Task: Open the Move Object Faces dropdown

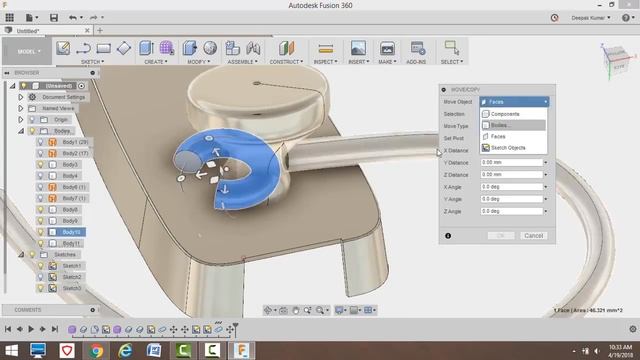Action: click(x=514, y=102)
